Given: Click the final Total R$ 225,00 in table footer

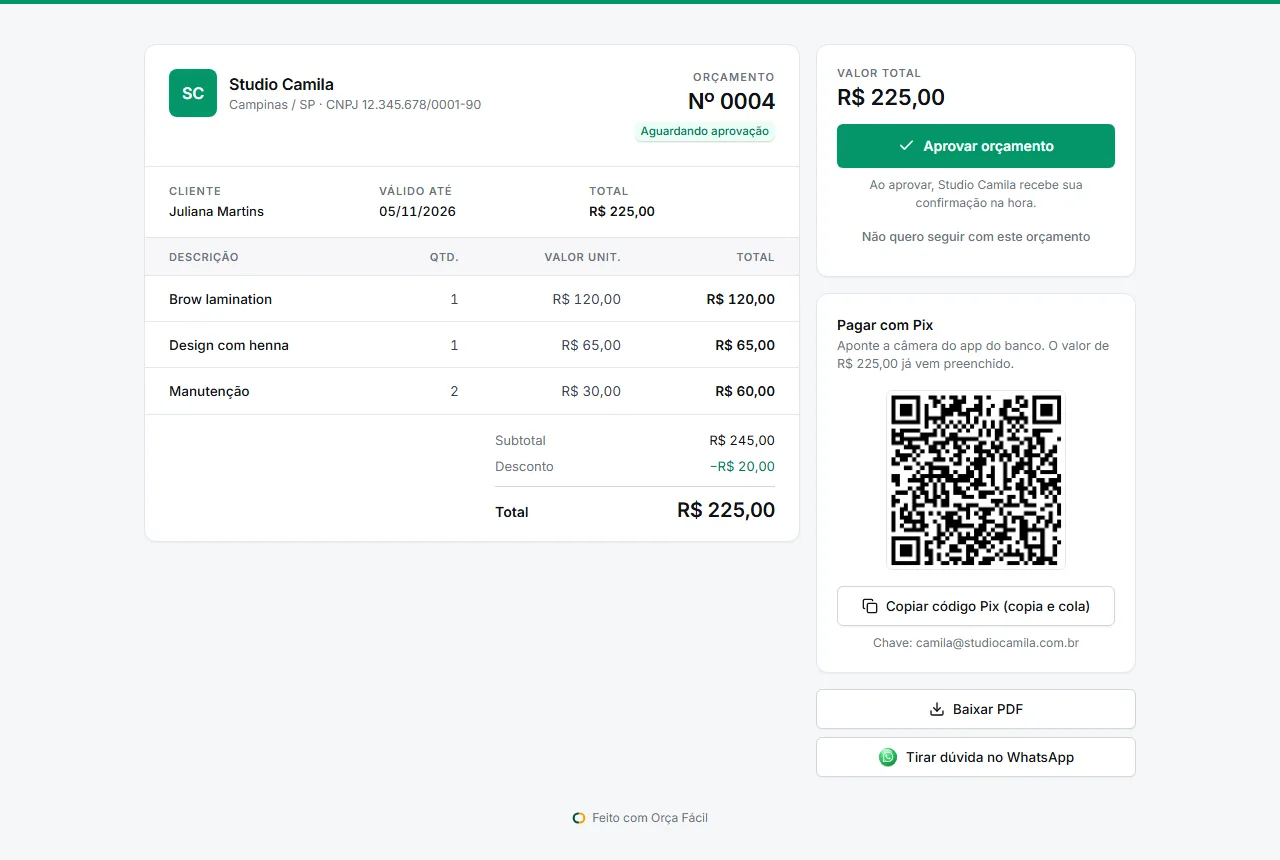Looking at the screenshot, I should click(726, 510).
